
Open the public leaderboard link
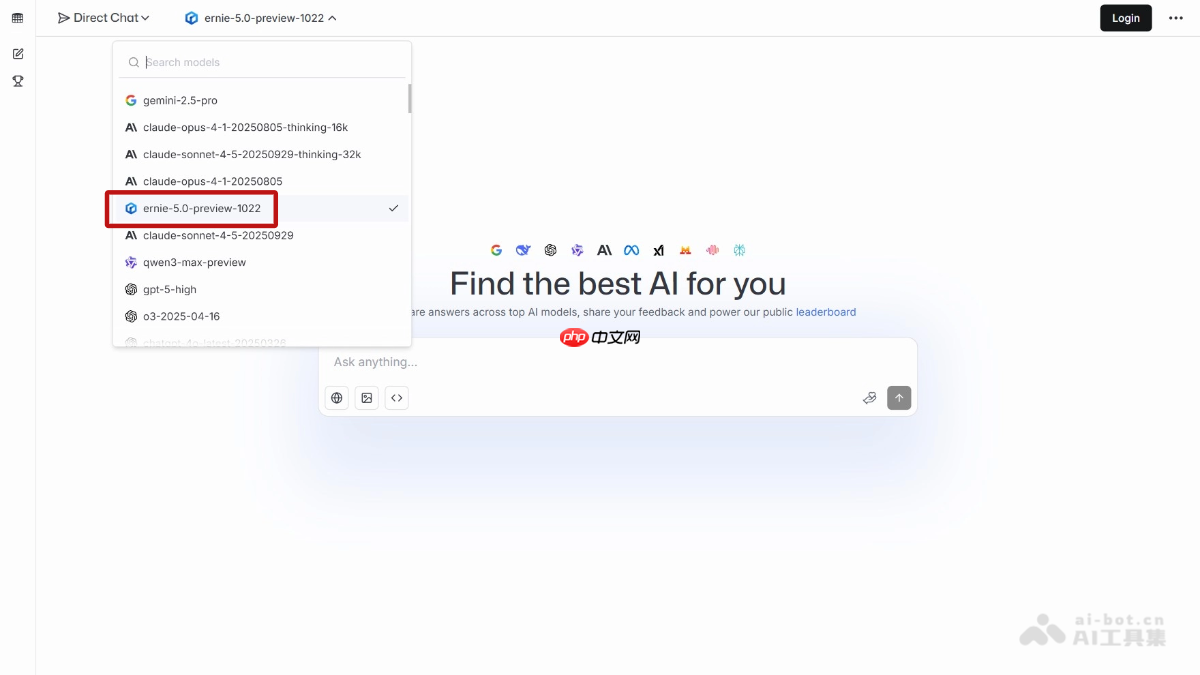[x=826, y=312]
